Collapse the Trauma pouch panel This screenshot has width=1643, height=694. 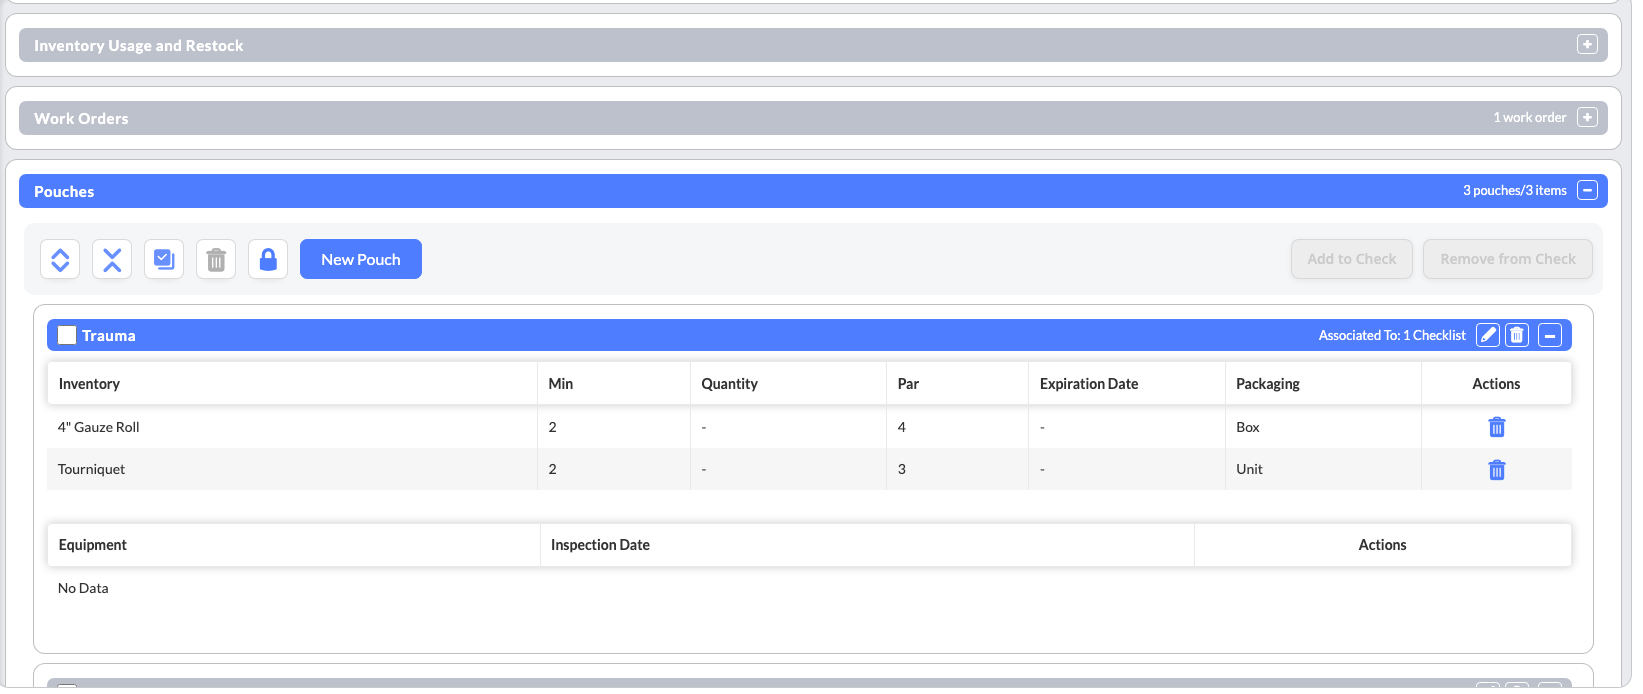(1550, 335)
